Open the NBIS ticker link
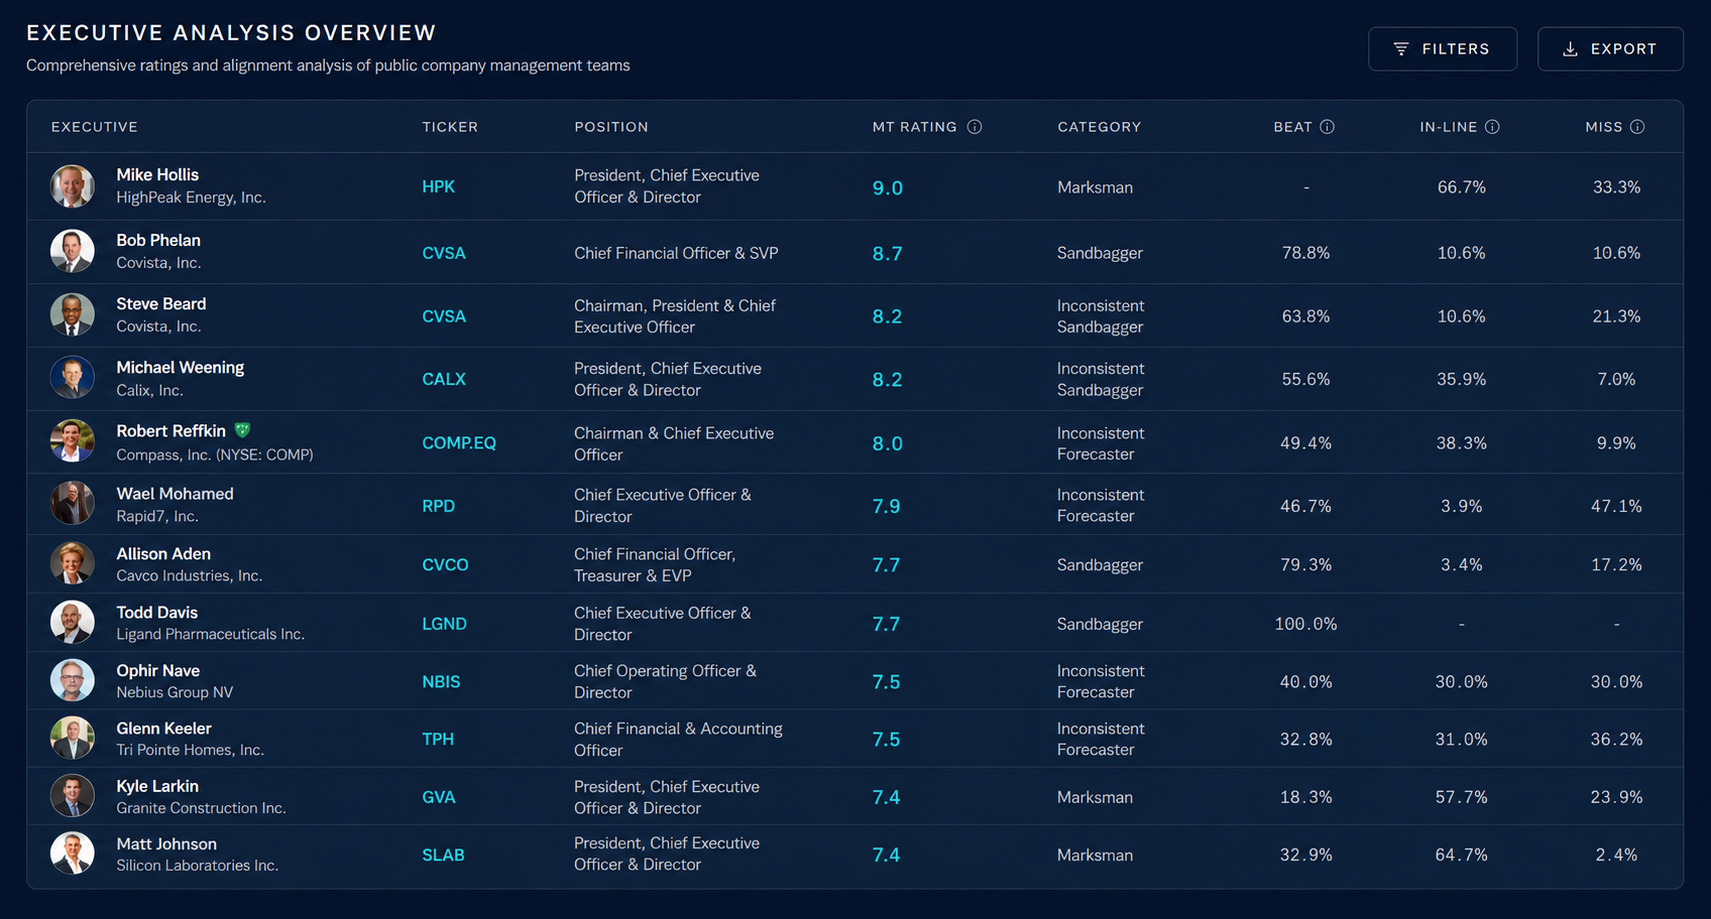 coord(441,682)
